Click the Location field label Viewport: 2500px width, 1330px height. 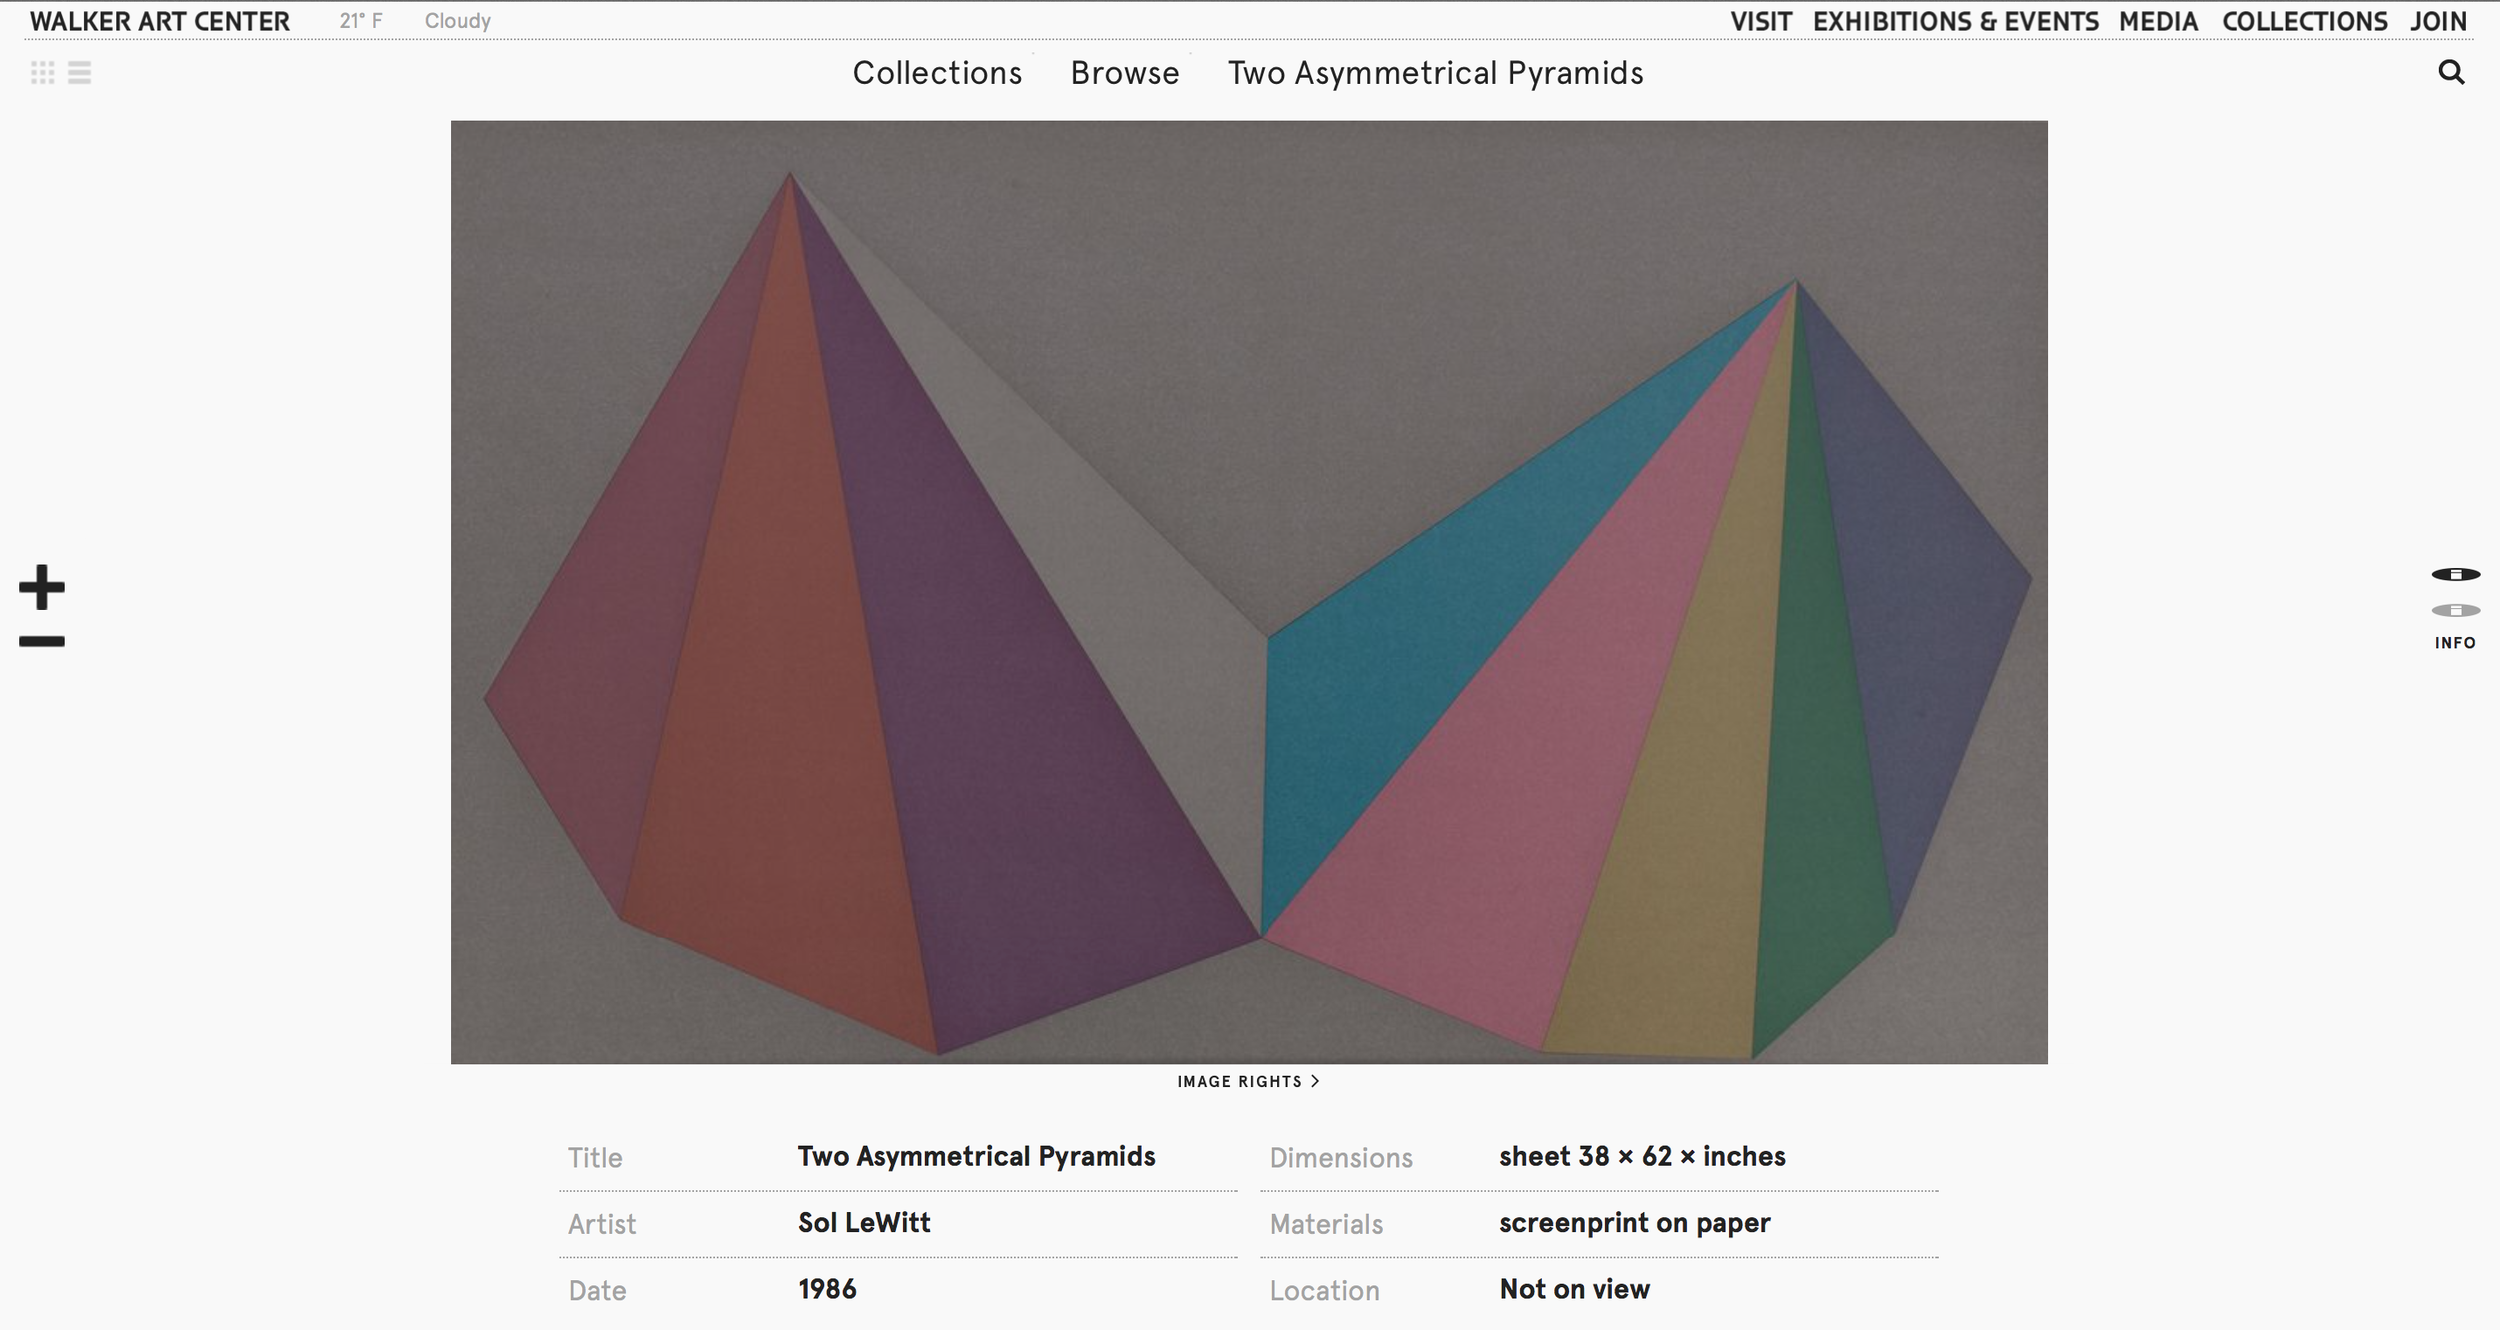tap(1324, 1290)
